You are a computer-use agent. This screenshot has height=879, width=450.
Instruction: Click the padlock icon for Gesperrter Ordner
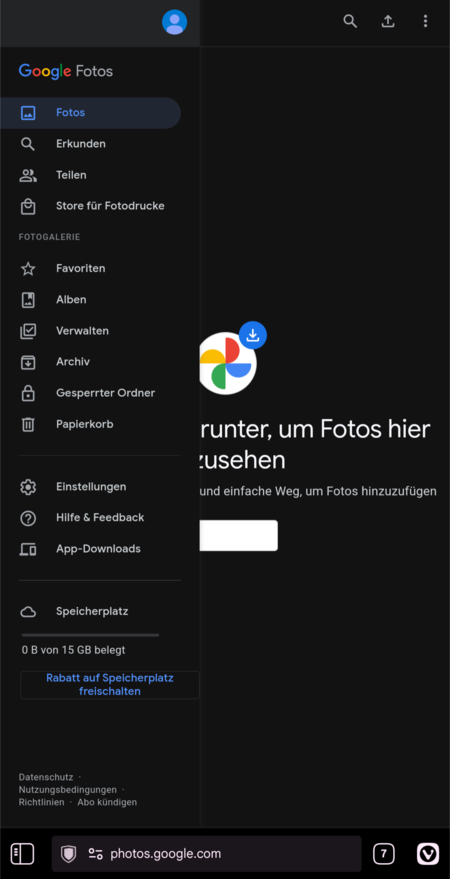(28, 394)
